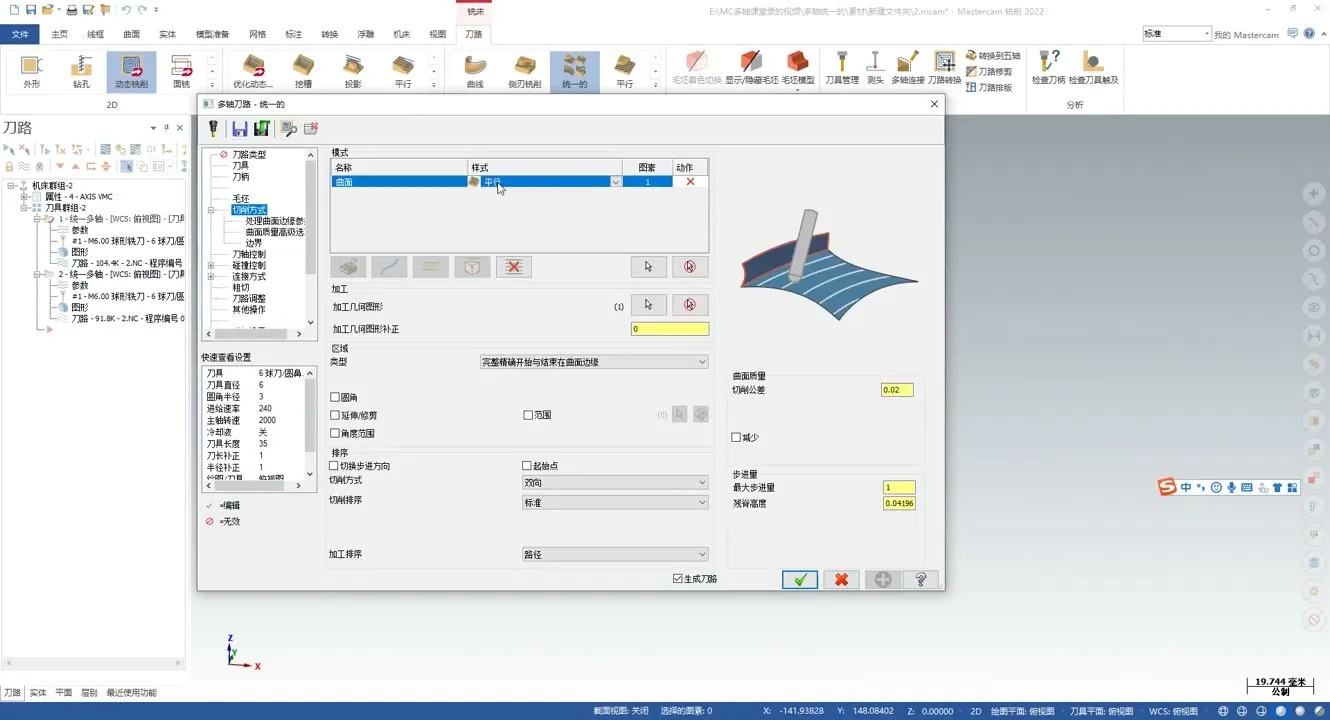
Task: Open 刀具管理 tool manager
Action: click(x=841, y=68)
